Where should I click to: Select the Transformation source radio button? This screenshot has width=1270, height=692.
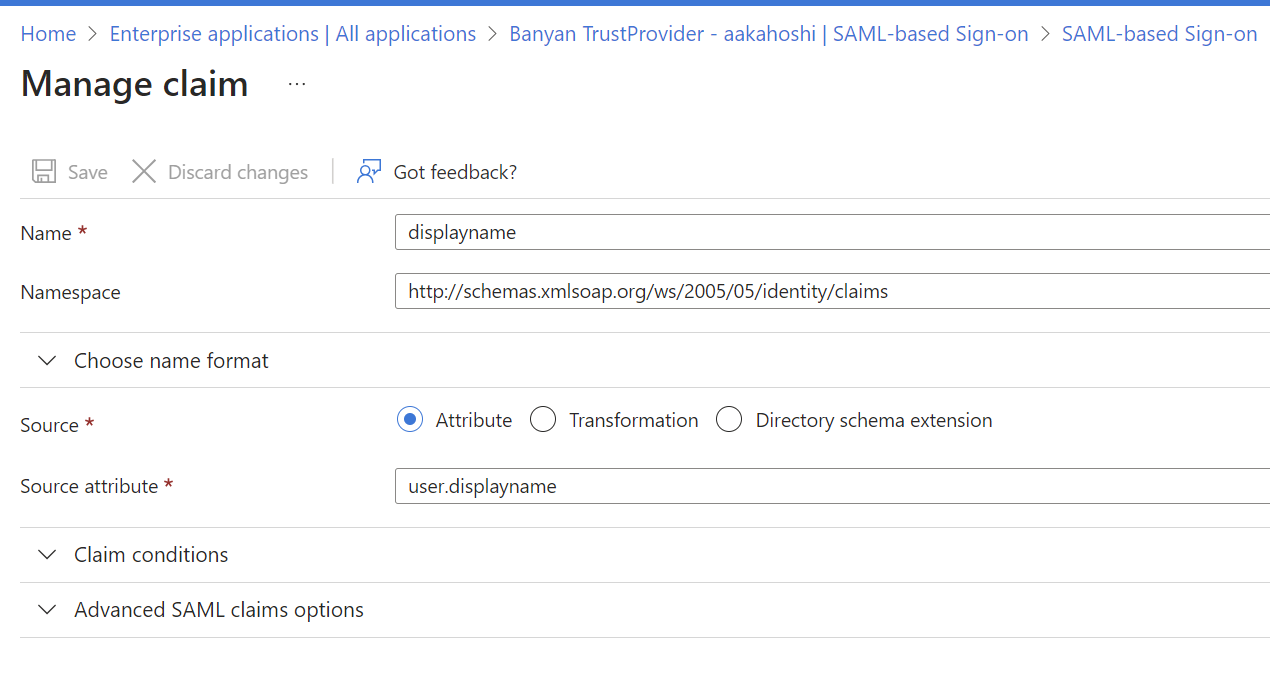[x=543, y=420]
